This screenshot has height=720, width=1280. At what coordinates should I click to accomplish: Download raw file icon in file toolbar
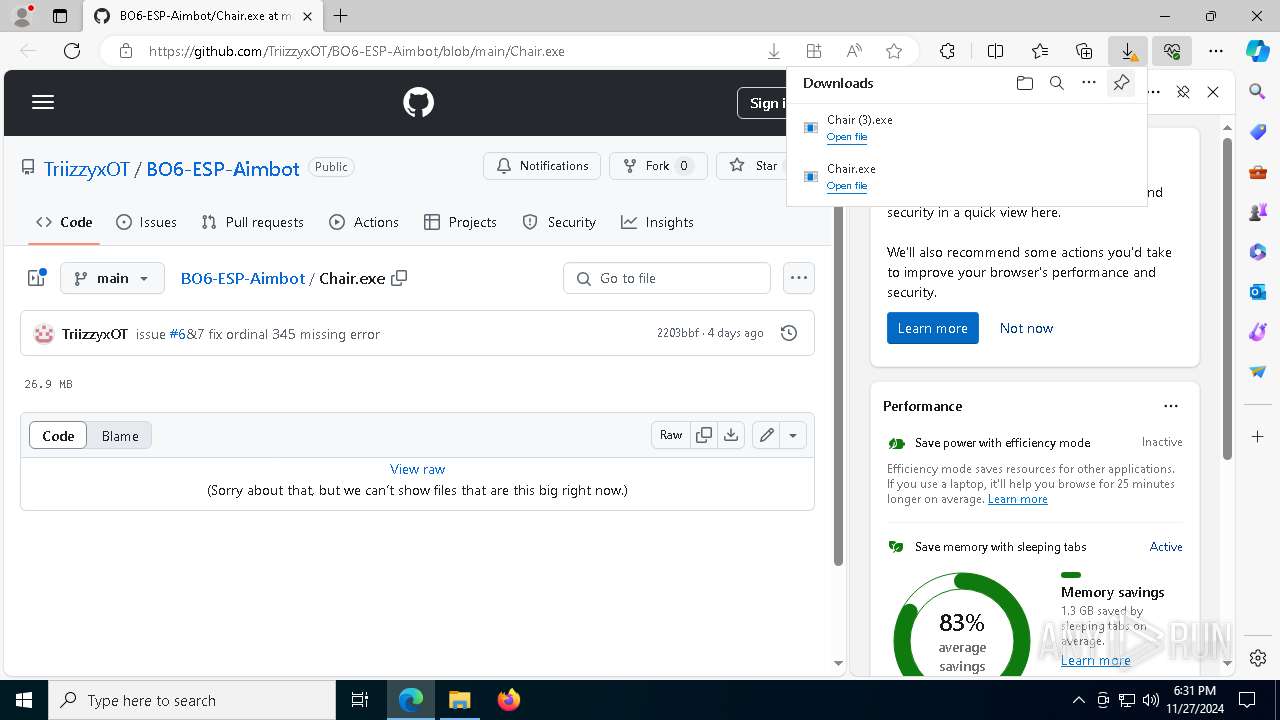click(x=731, y=435)
